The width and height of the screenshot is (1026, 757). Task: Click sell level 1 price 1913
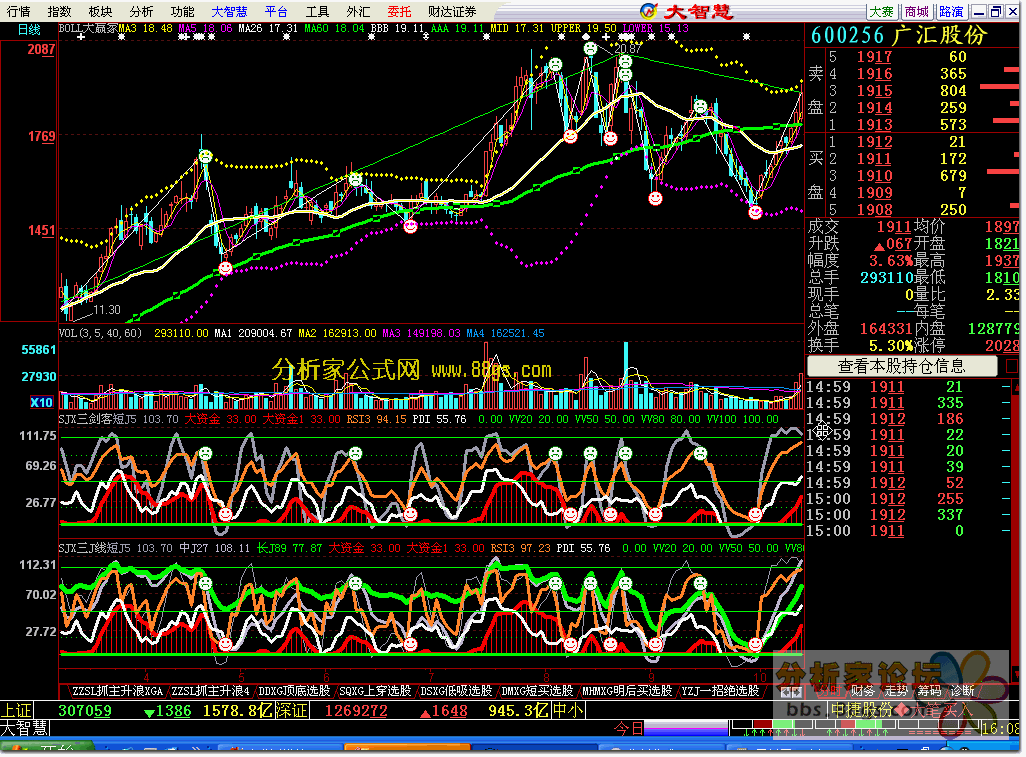click(x=875, y=125)
